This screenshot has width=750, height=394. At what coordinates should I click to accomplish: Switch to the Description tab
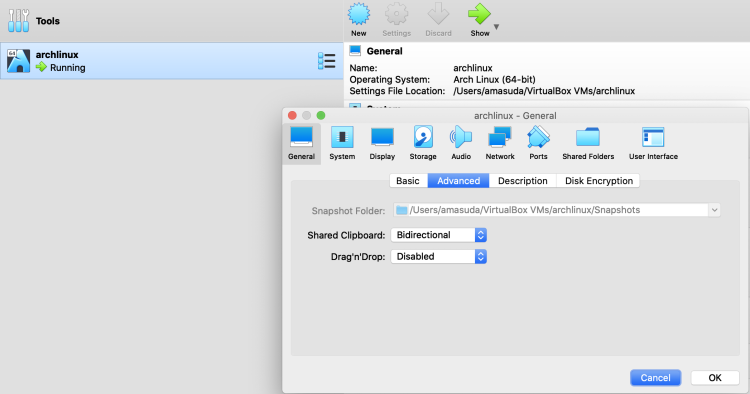tap(522, 181)
